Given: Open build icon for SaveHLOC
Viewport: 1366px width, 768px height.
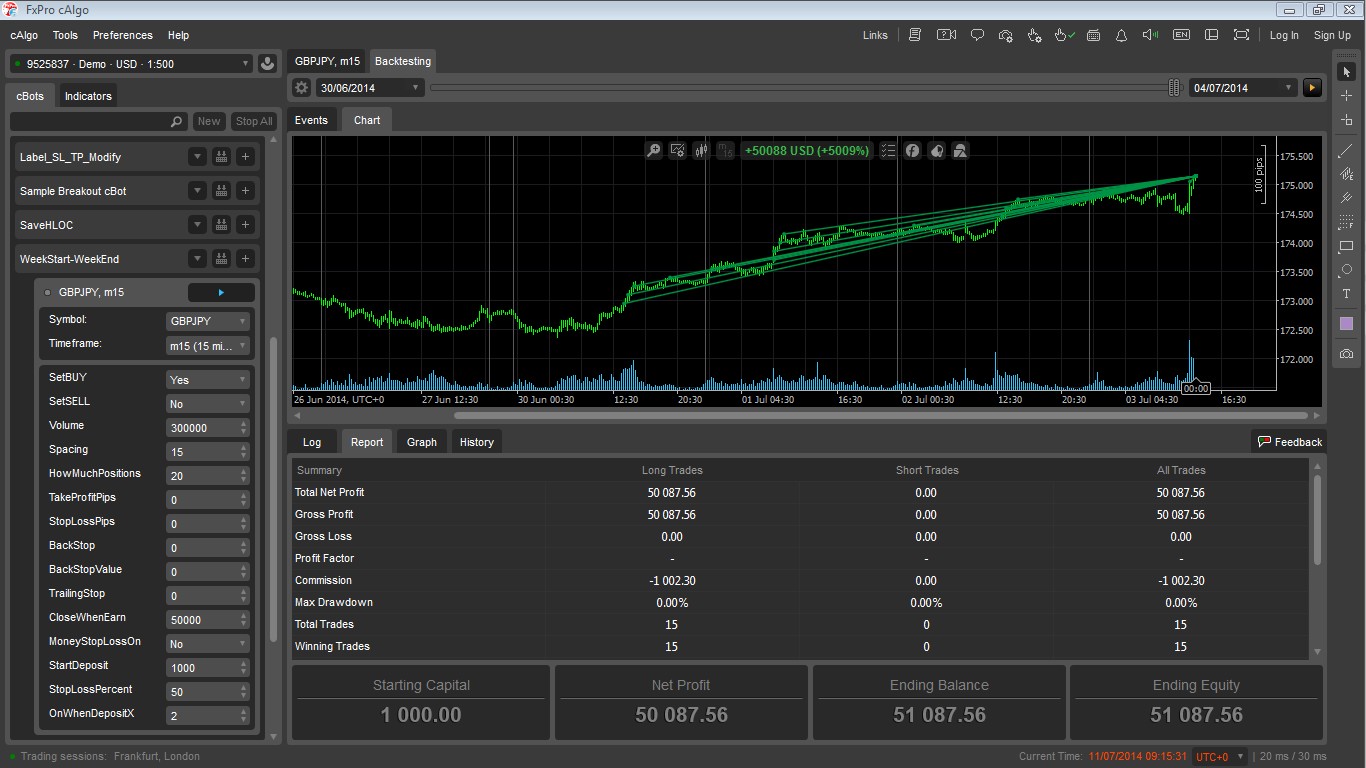Looking at the screenshot, I should (x=221, y=225).
